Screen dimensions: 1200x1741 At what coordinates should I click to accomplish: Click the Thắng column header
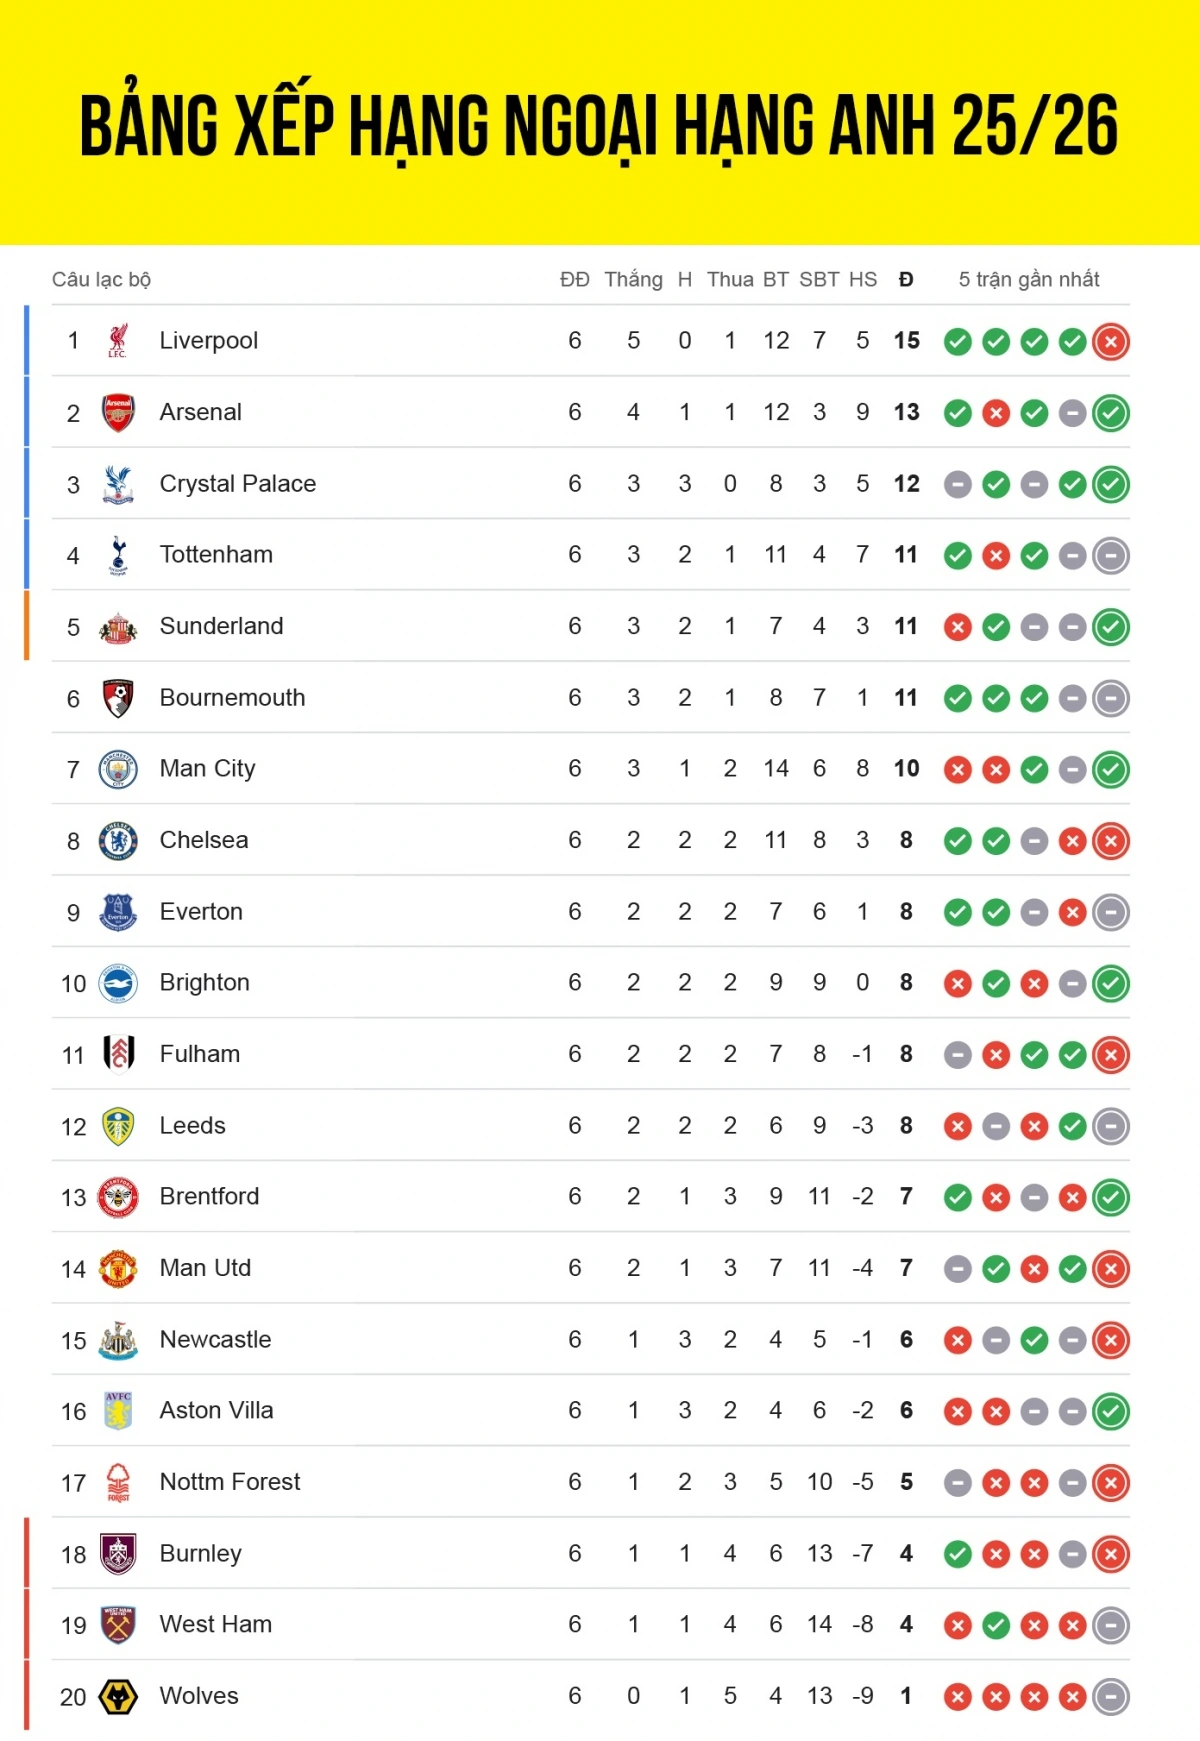click(x=633, y=280)
